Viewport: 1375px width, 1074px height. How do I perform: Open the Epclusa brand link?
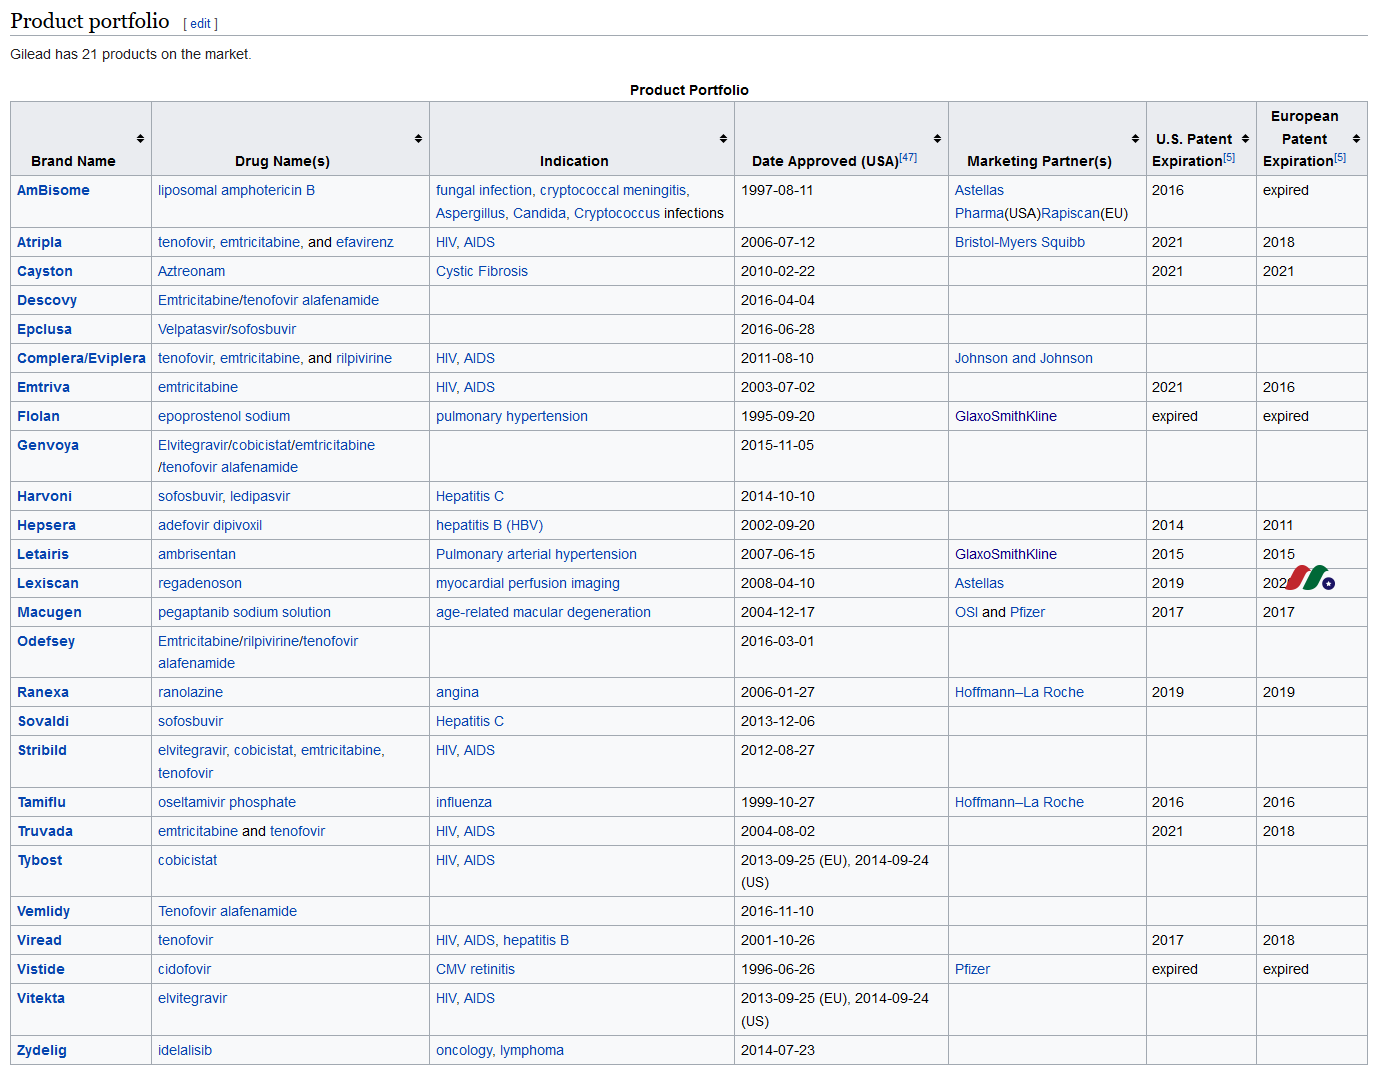(x=44, y=329)
